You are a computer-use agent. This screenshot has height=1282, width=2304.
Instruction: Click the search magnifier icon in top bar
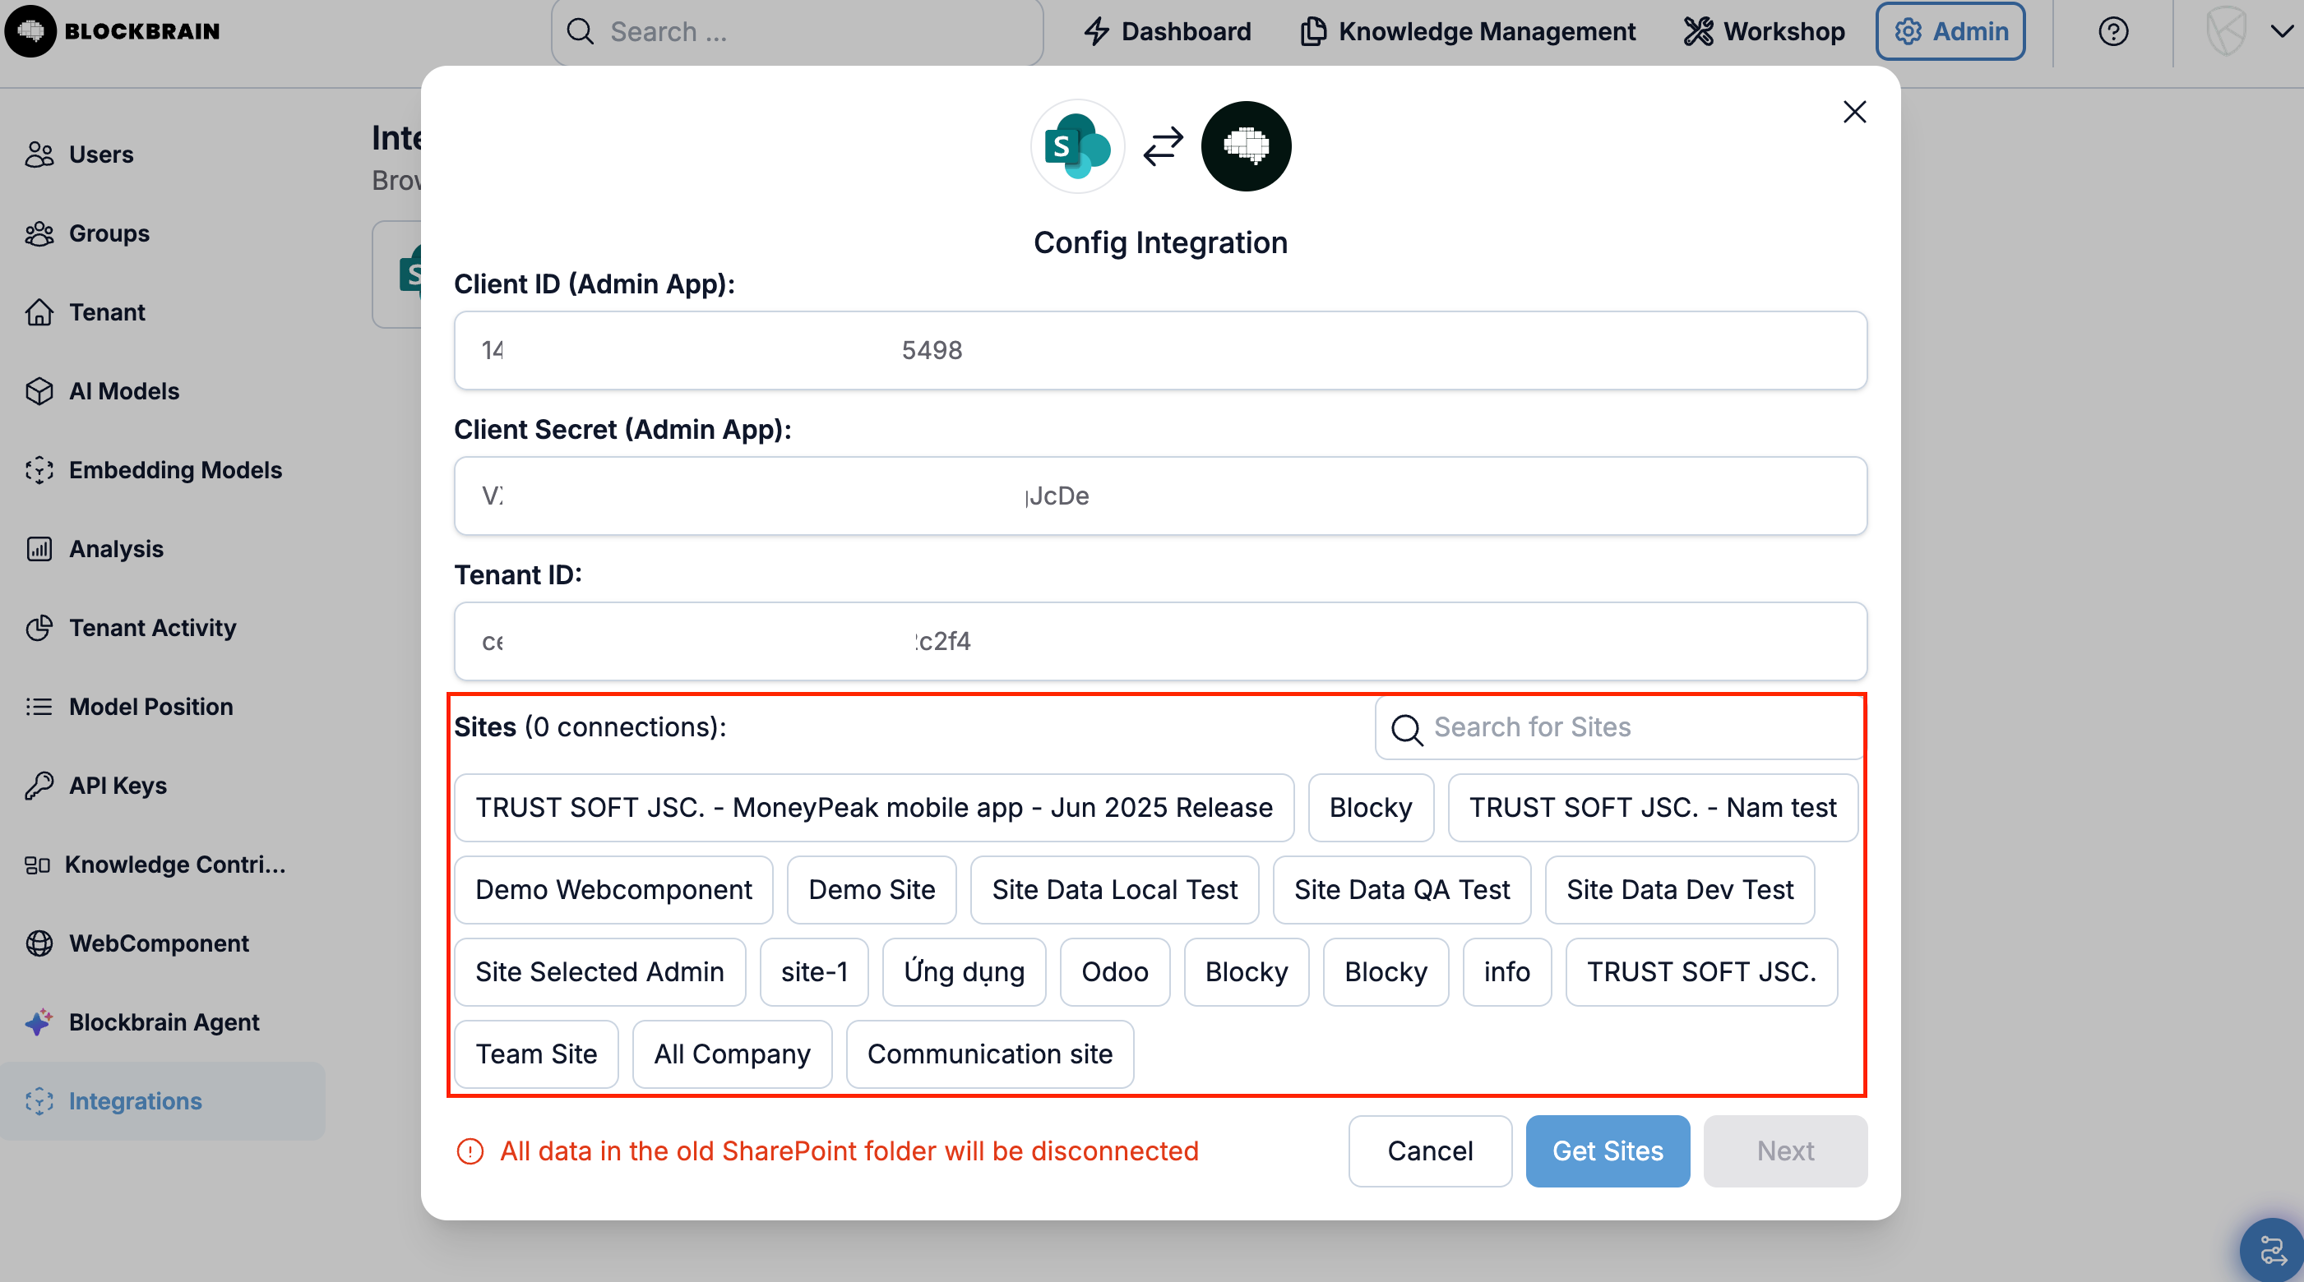[580, 31]
